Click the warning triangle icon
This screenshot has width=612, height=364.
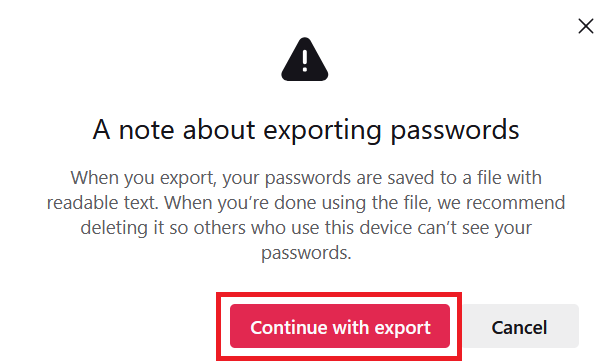coord(305,59)
